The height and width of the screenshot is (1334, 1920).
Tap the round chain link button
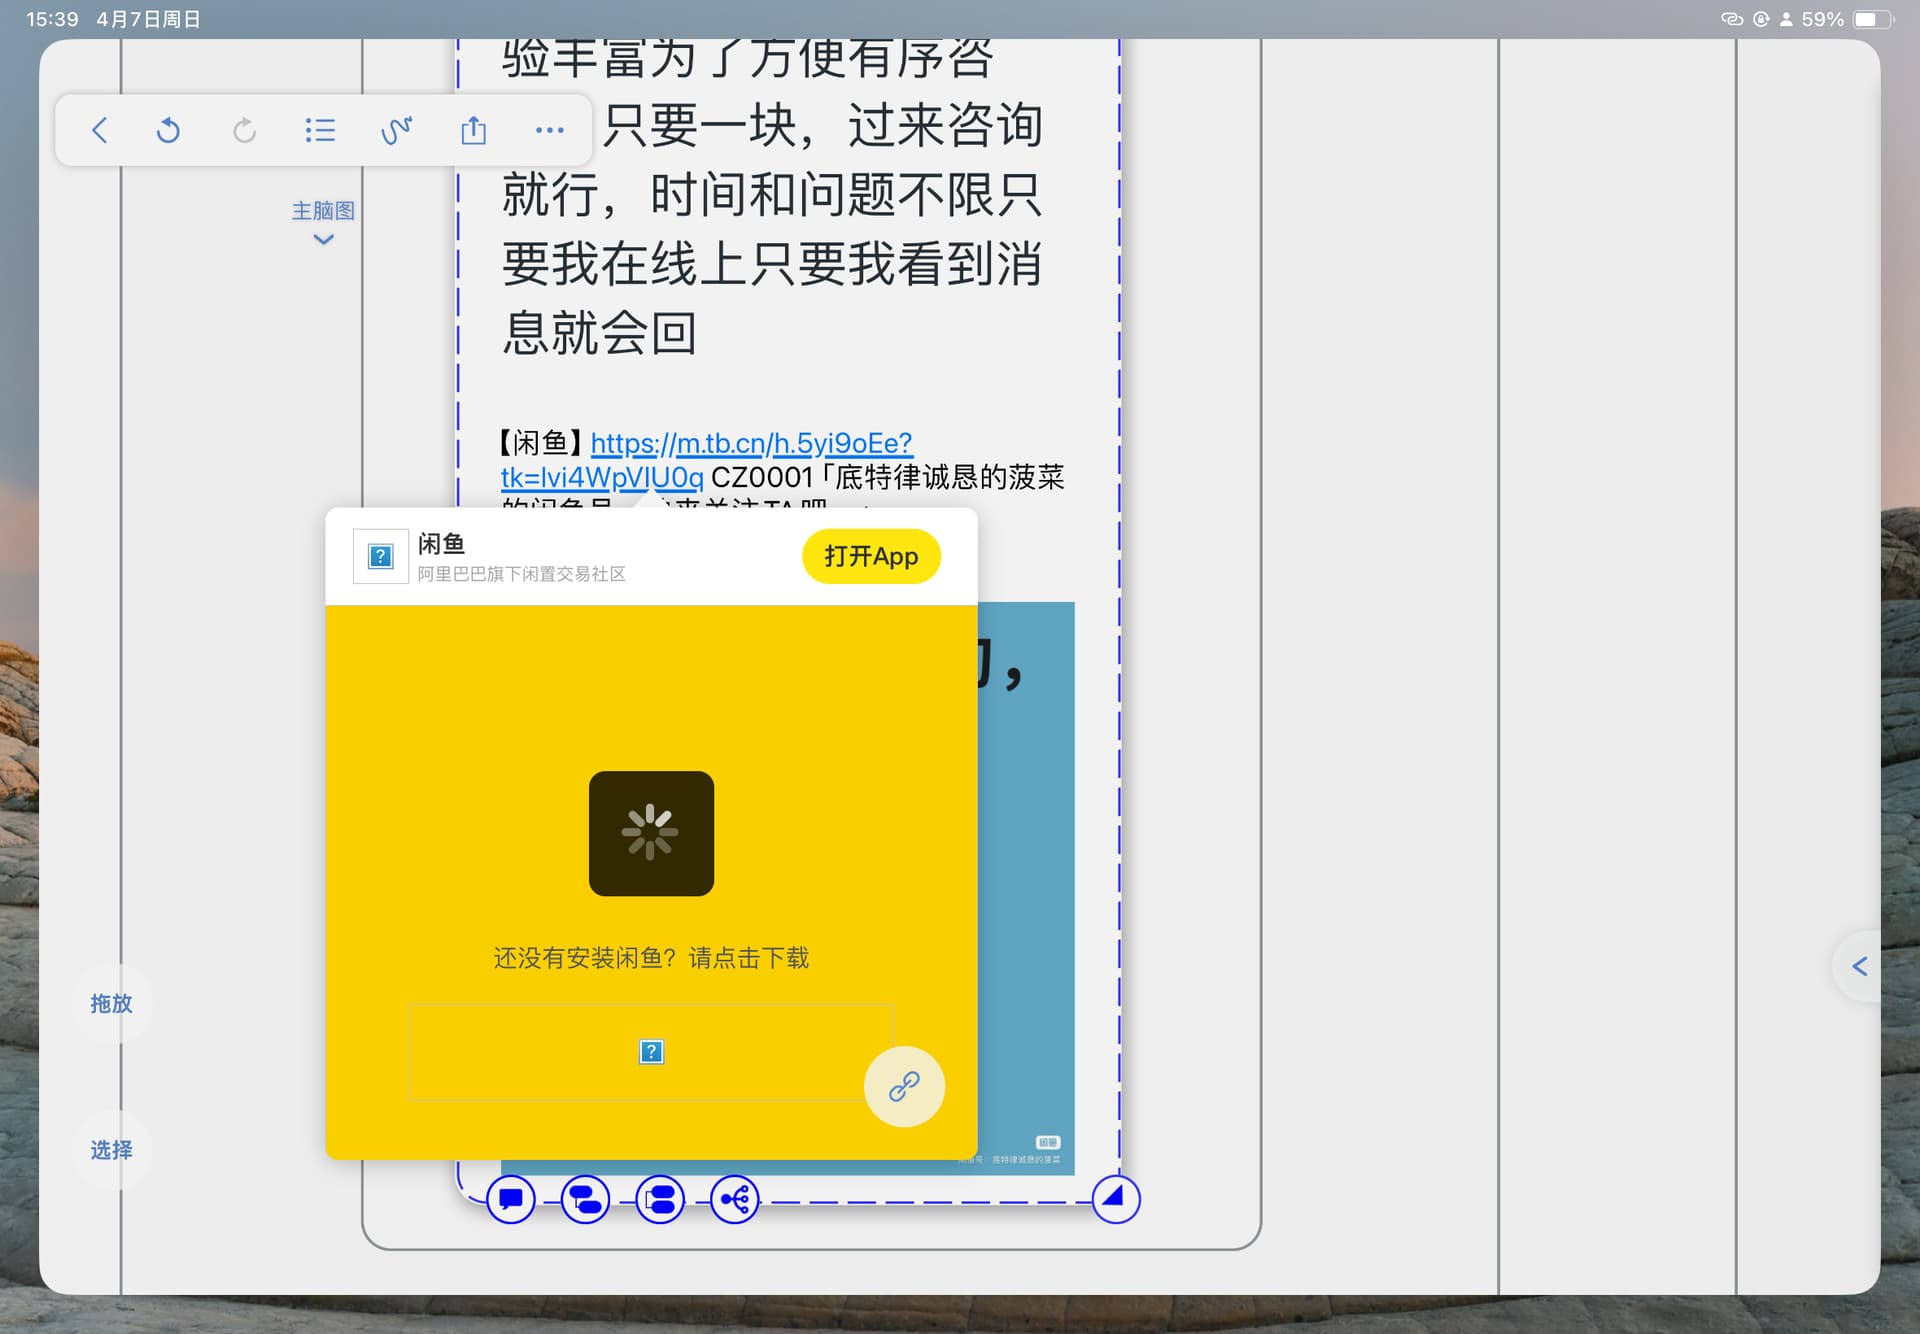click(904, 1086)
